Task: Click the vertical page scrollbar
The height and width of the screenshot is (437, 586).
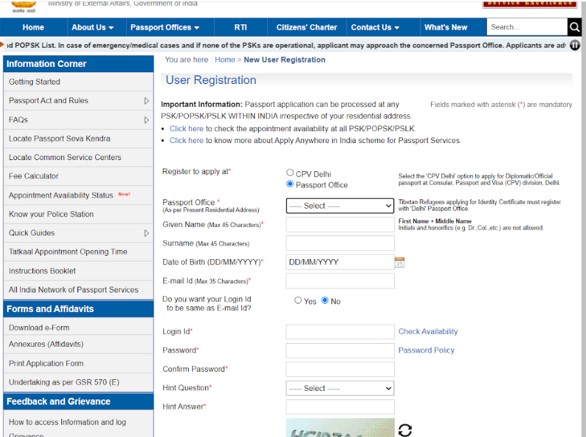Action: click(583, 218)
